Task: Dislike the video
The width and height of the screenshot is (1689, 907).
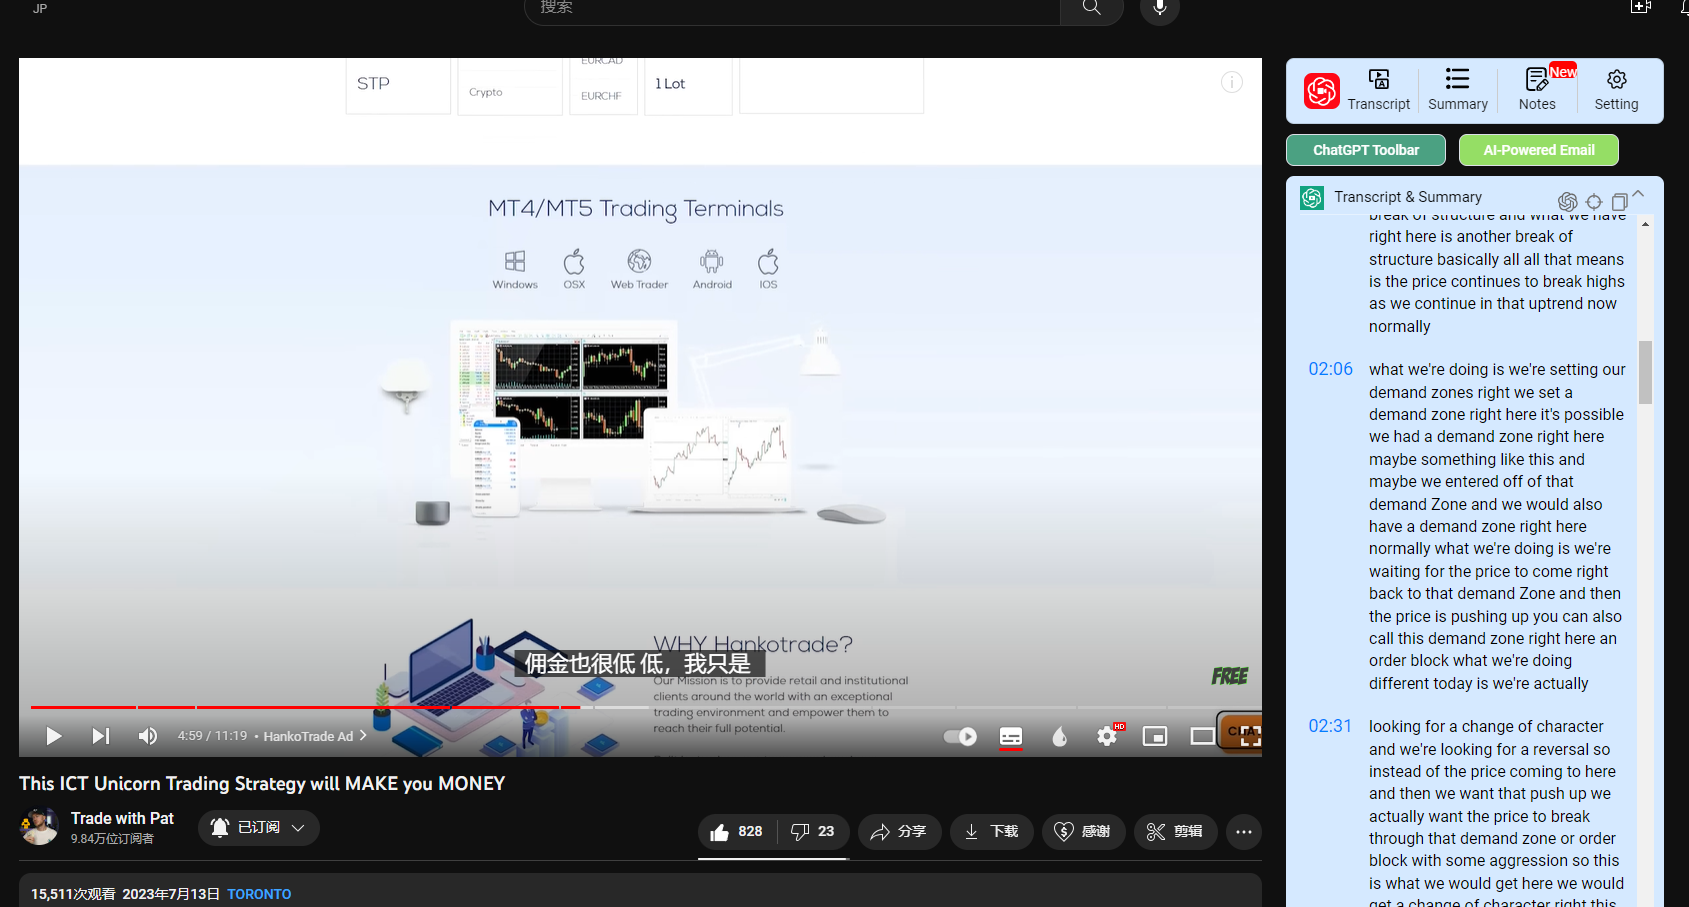Action: click(813, 831)
